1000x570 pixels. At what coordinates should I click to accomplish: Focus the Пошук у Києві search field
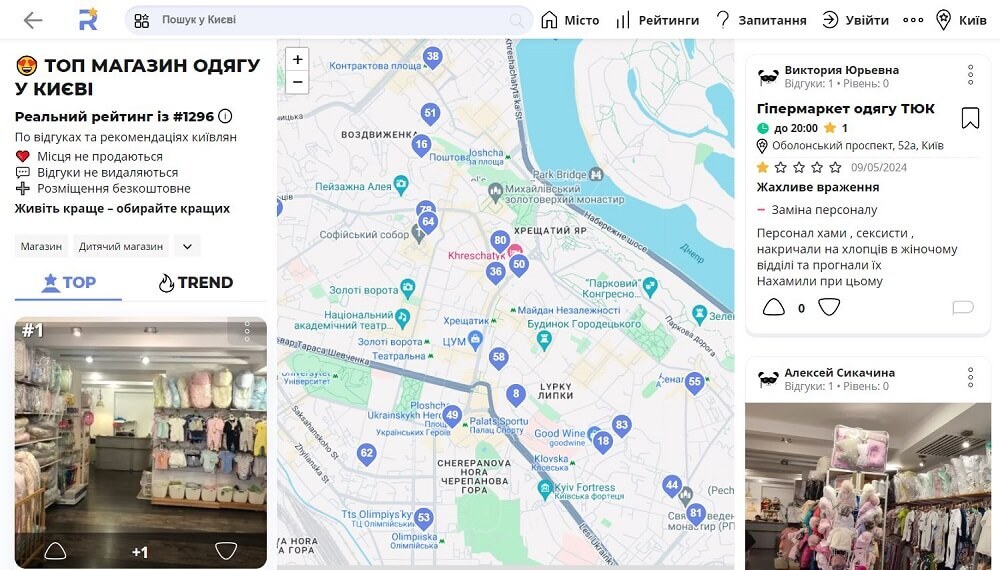point(329,20)
